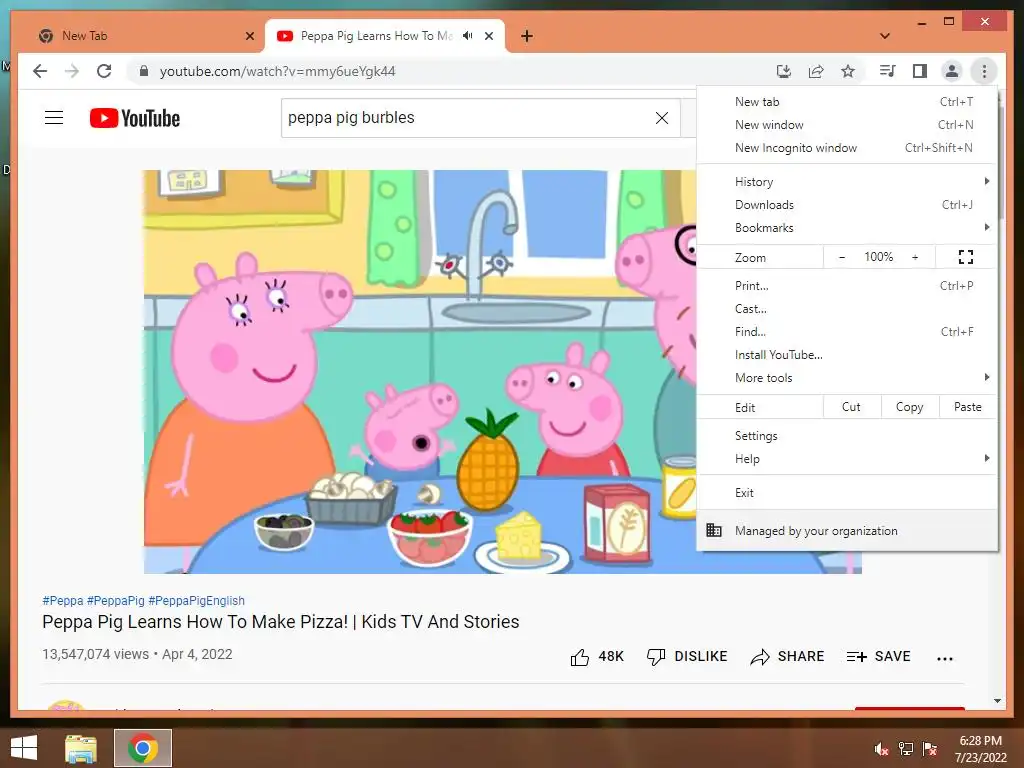
Task: Mute the tab using the speaker icon
Action: coord(468,36)
